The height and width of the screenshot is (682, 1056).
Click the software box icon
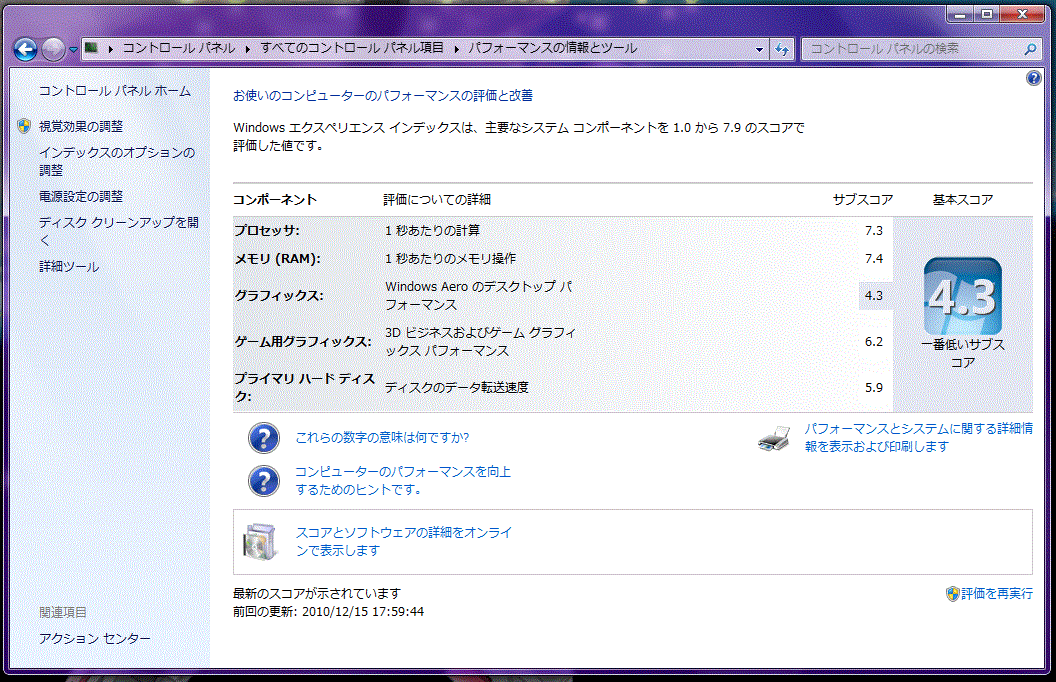(261, 541)
